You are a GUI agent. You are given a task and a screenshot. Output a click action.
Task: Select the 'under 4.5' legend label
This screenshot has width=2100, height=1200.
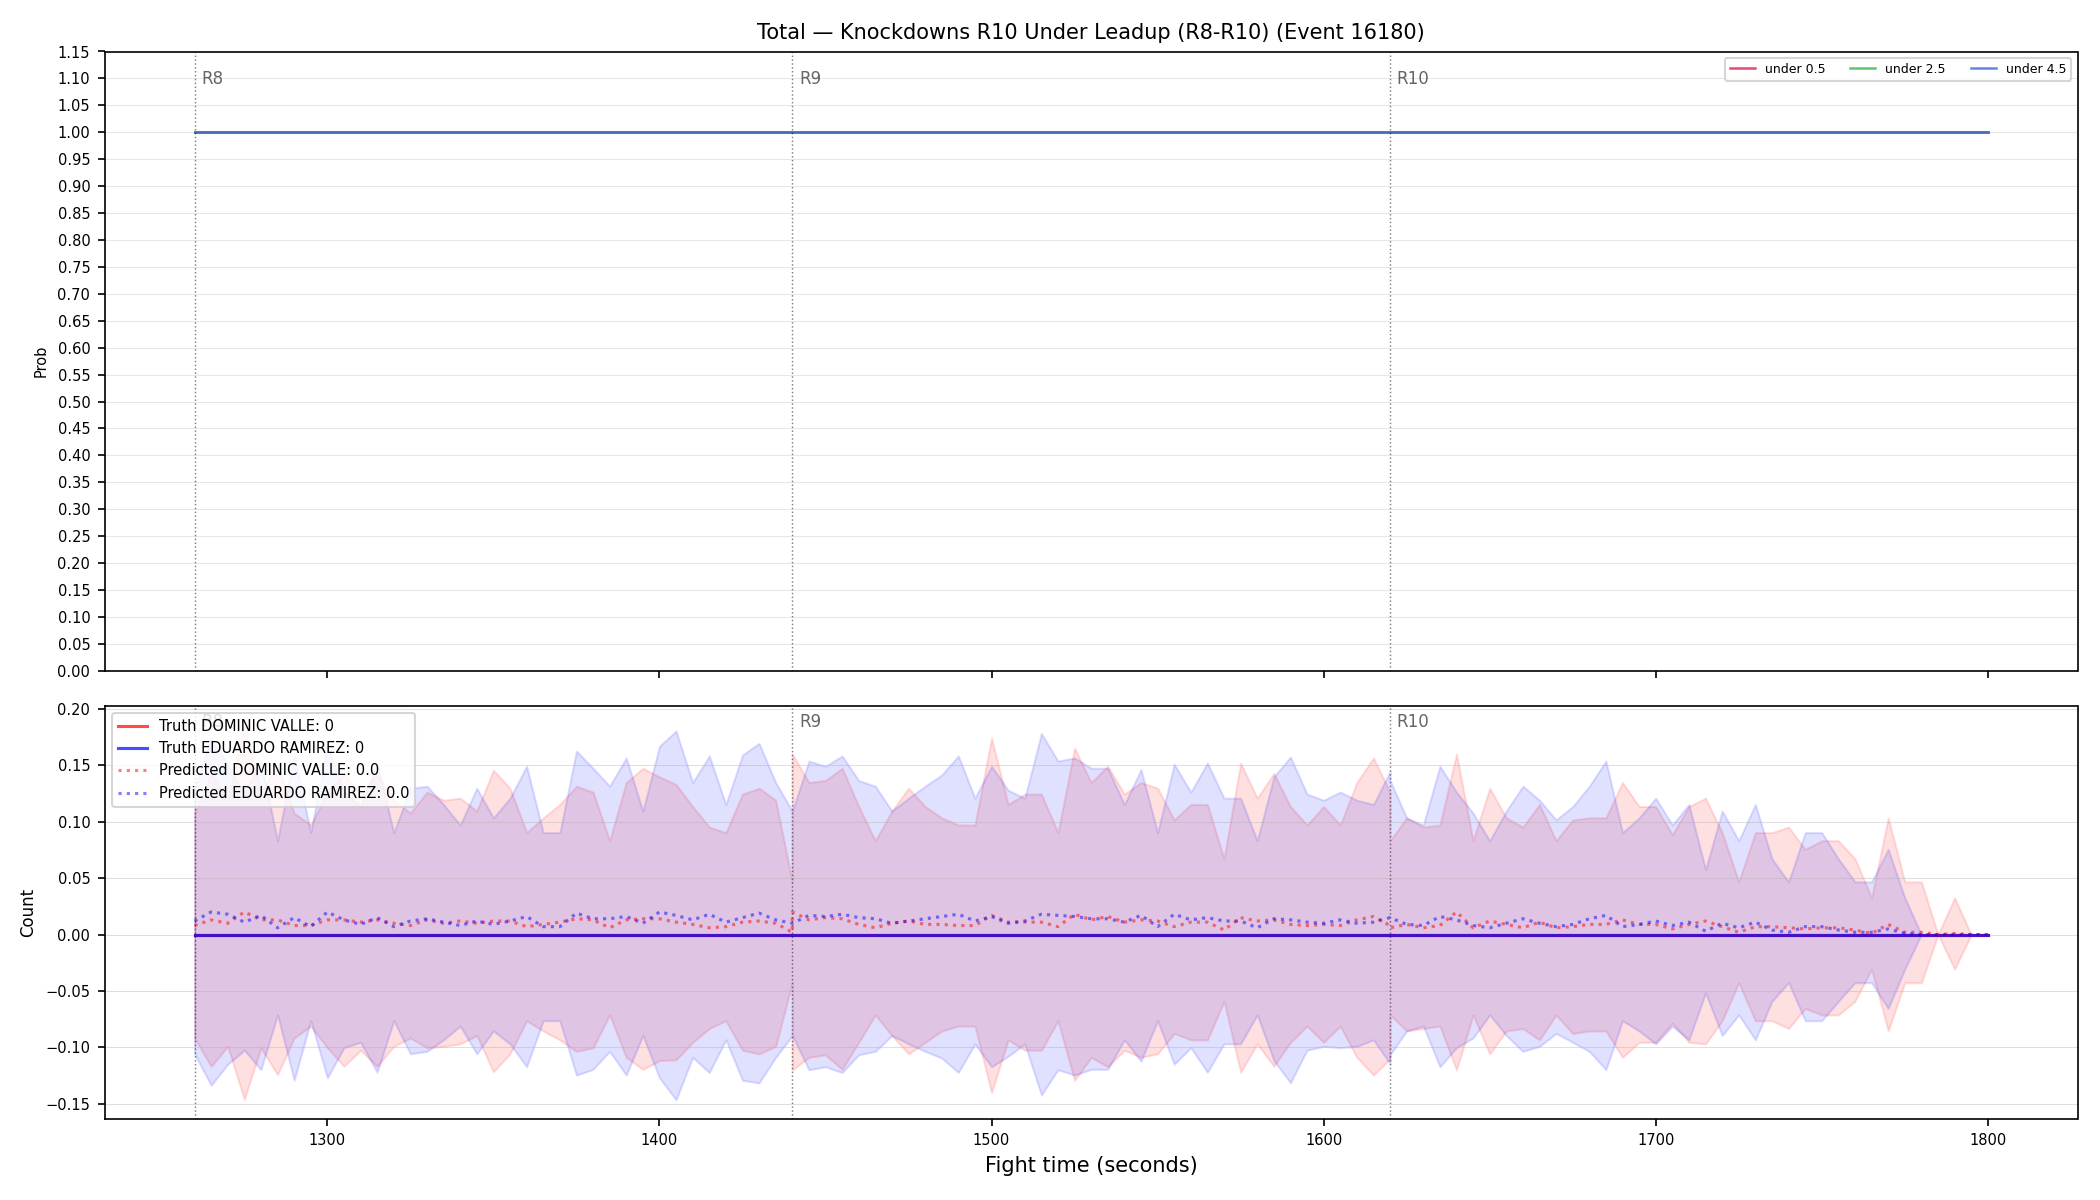click(2036, 69)
